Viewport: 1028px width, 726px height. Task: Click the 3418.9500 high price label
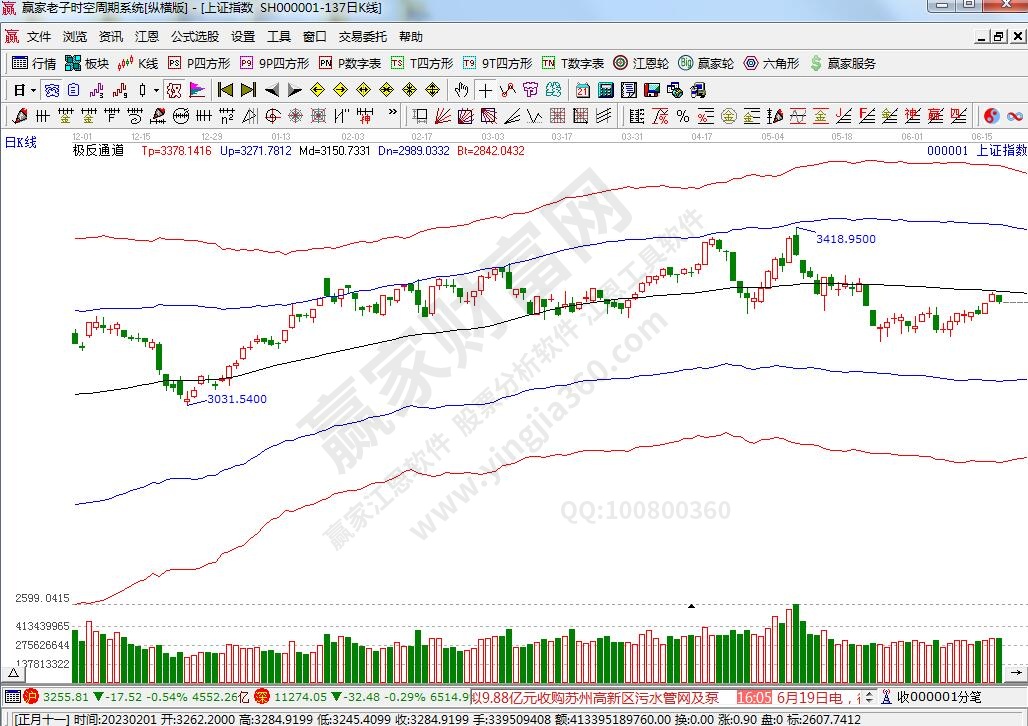[x=846, y=239]
